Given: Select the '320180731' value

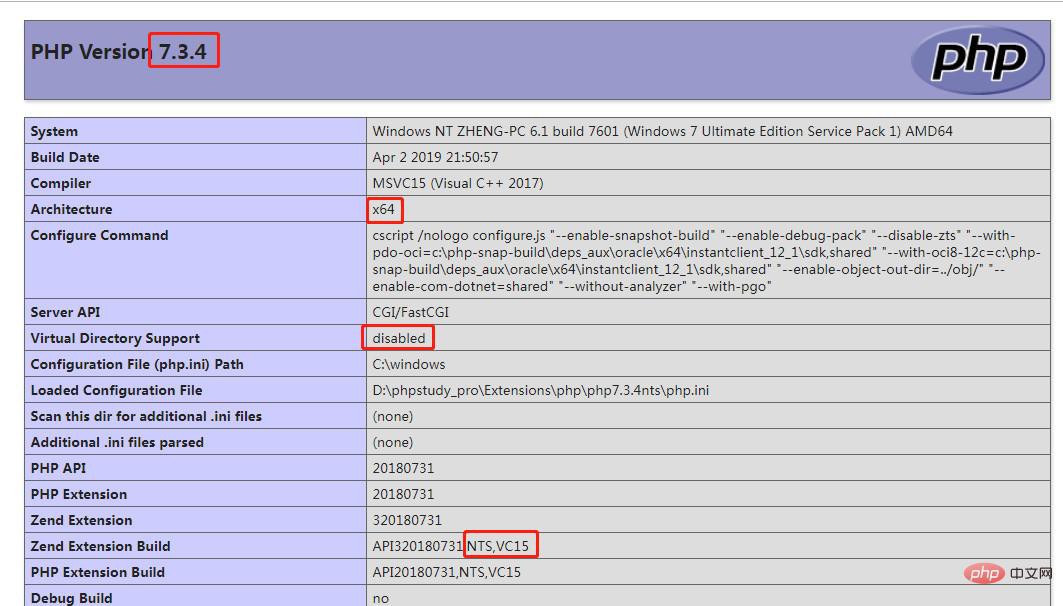Looking at the screenshot, I should pyautogui.click(x=407, y=520).
